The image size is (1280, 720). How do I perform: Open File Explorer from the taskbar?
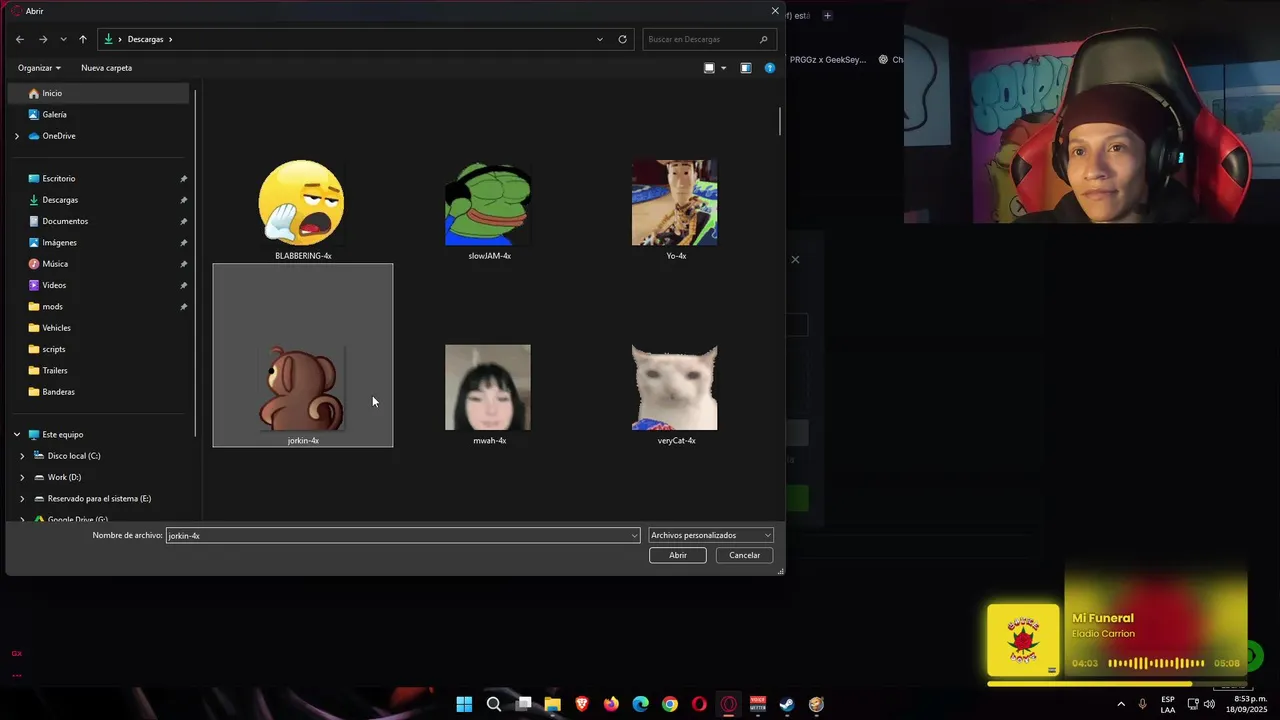[x=552, y=704]
